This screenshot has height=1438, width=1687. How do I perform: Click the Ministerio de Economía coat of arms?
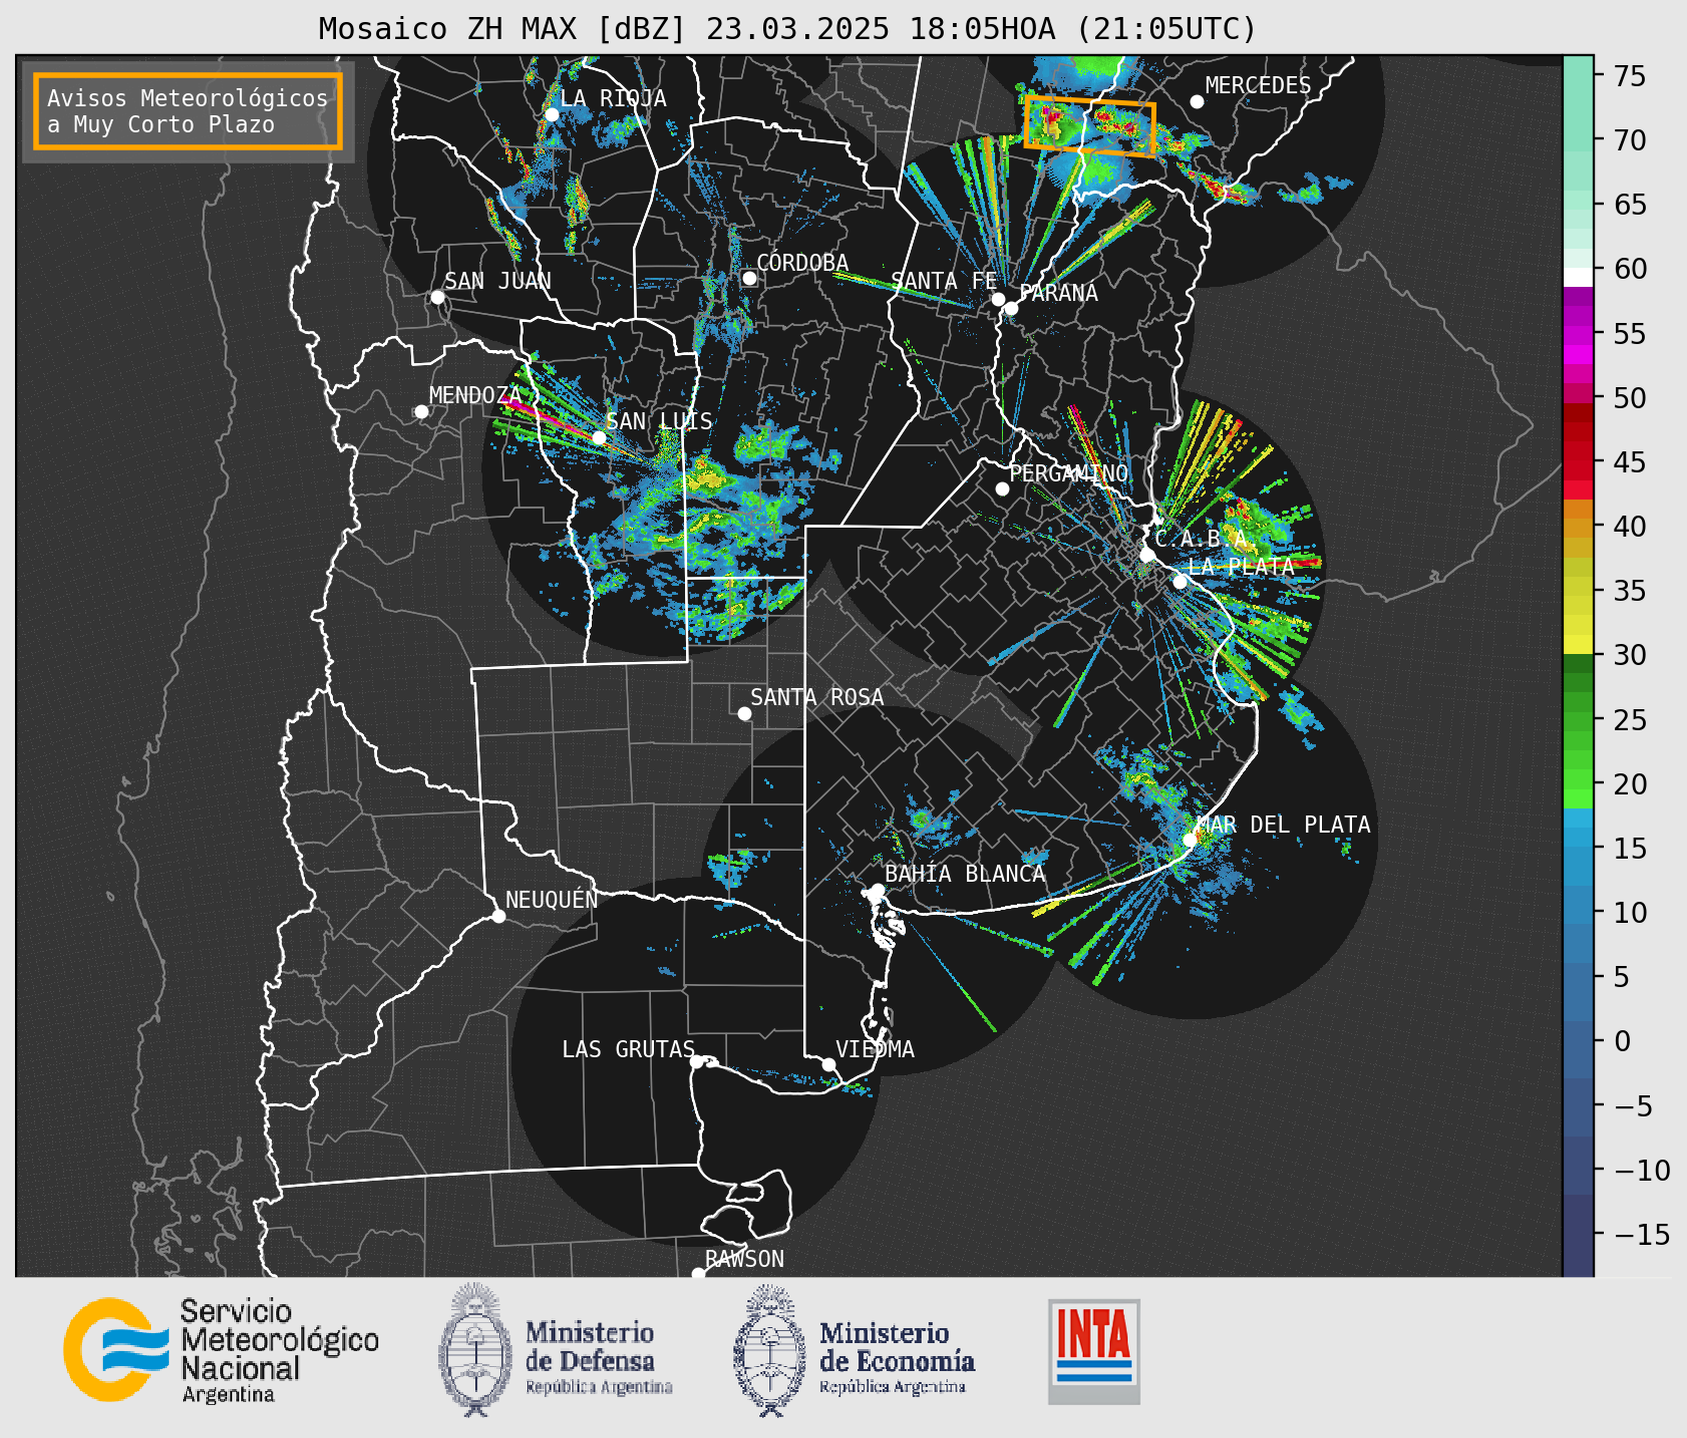click(770, 1350)
